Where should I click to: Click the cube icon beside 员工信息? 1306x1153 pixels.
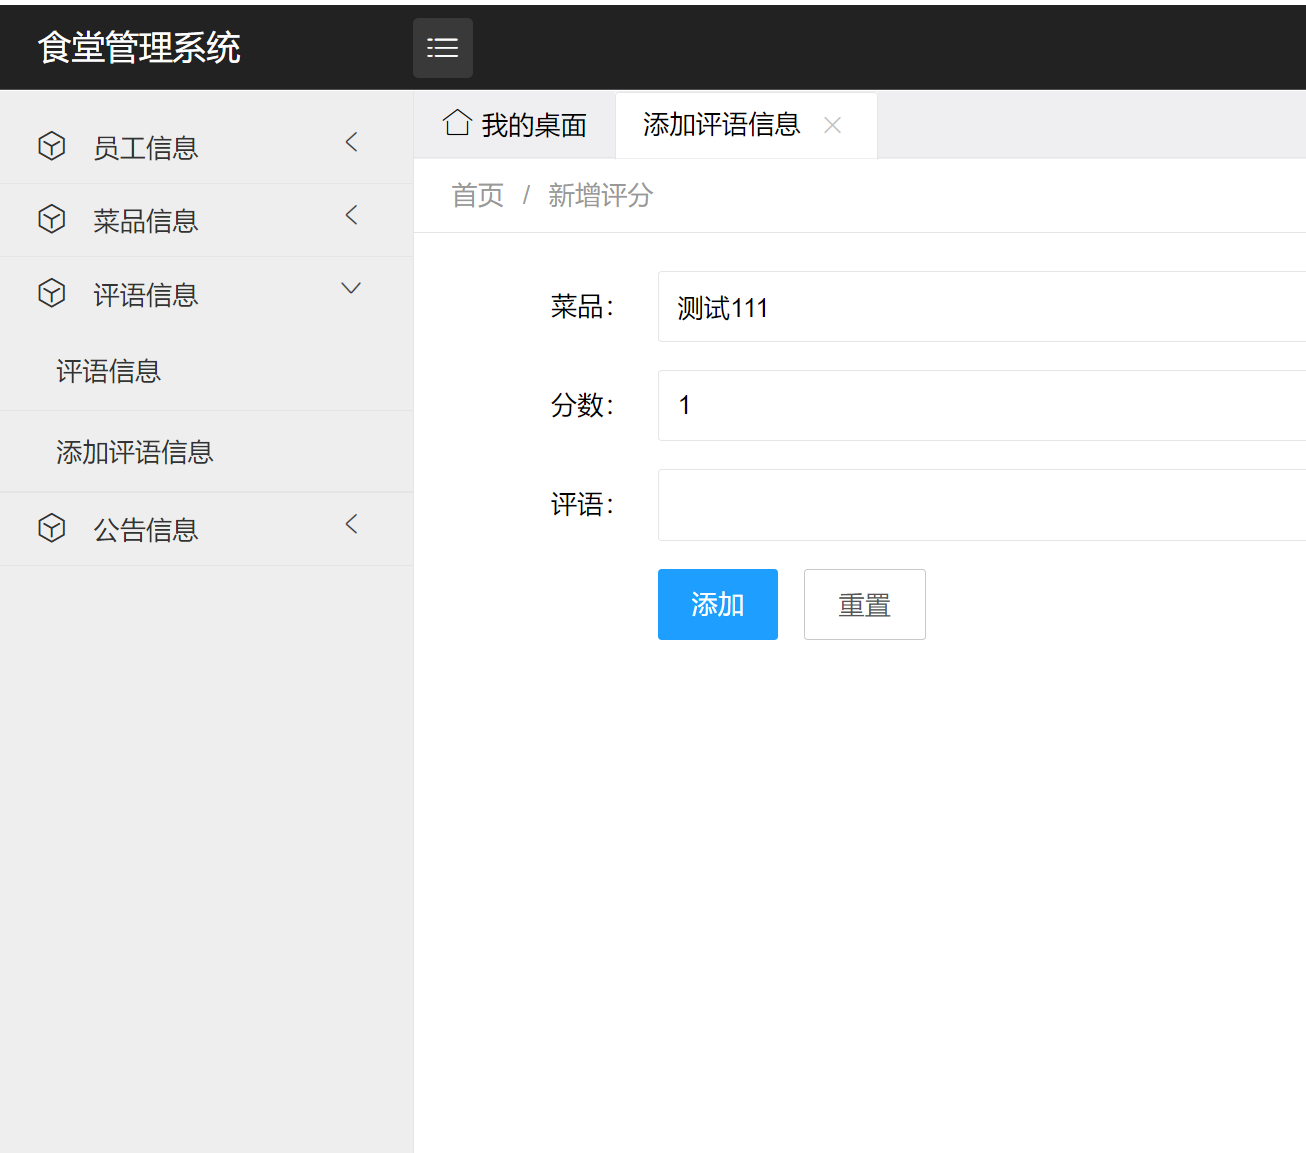pos(52,146)
